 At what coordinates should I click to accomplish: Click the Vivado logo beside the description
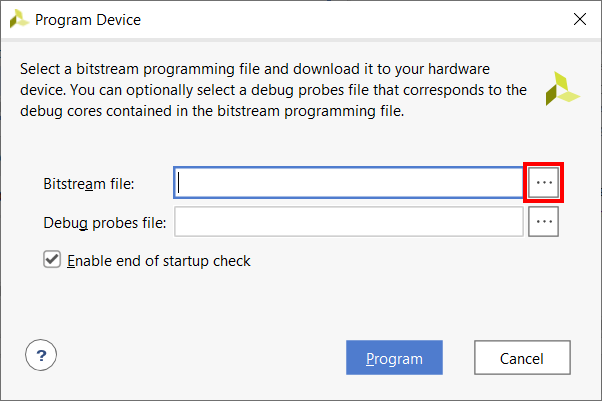pos(562,89)
